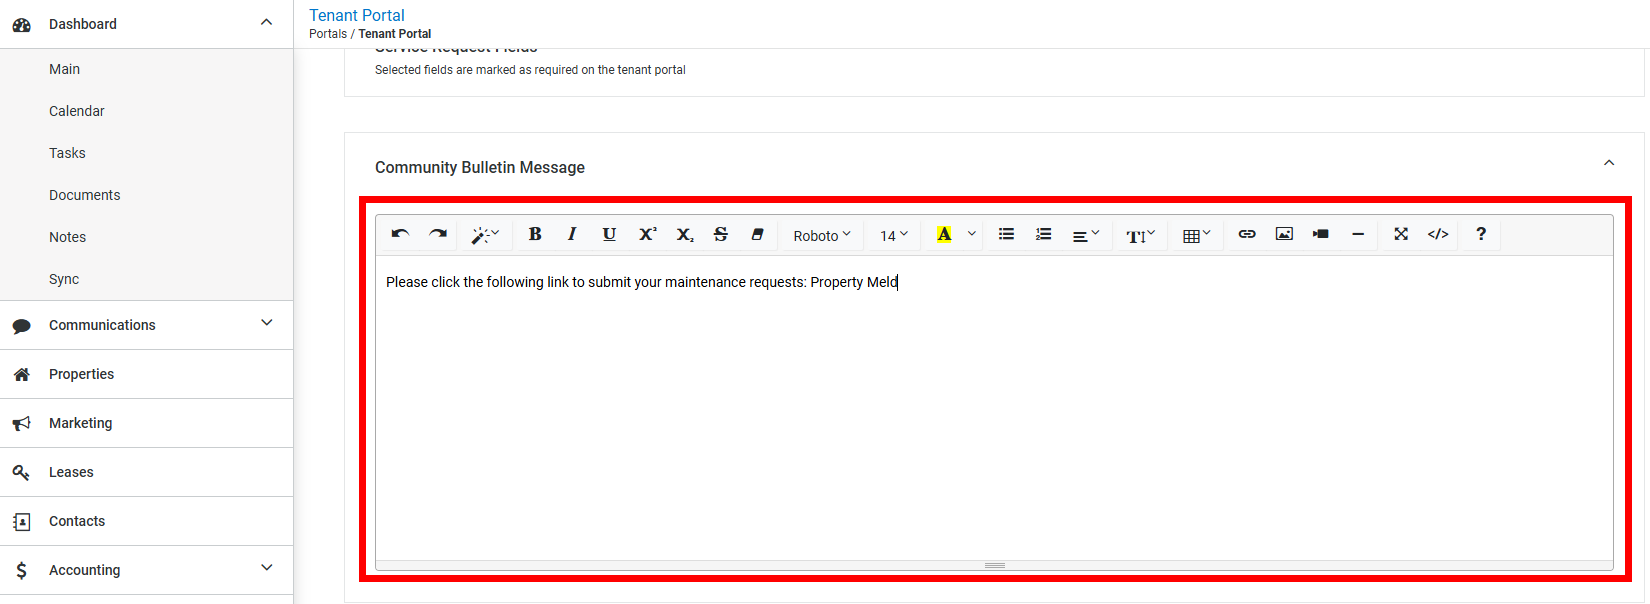Image resolution: width=1650 pixels, height=604 pixels.
Task: Open Calendar under Dashboard
Action: 77,111
